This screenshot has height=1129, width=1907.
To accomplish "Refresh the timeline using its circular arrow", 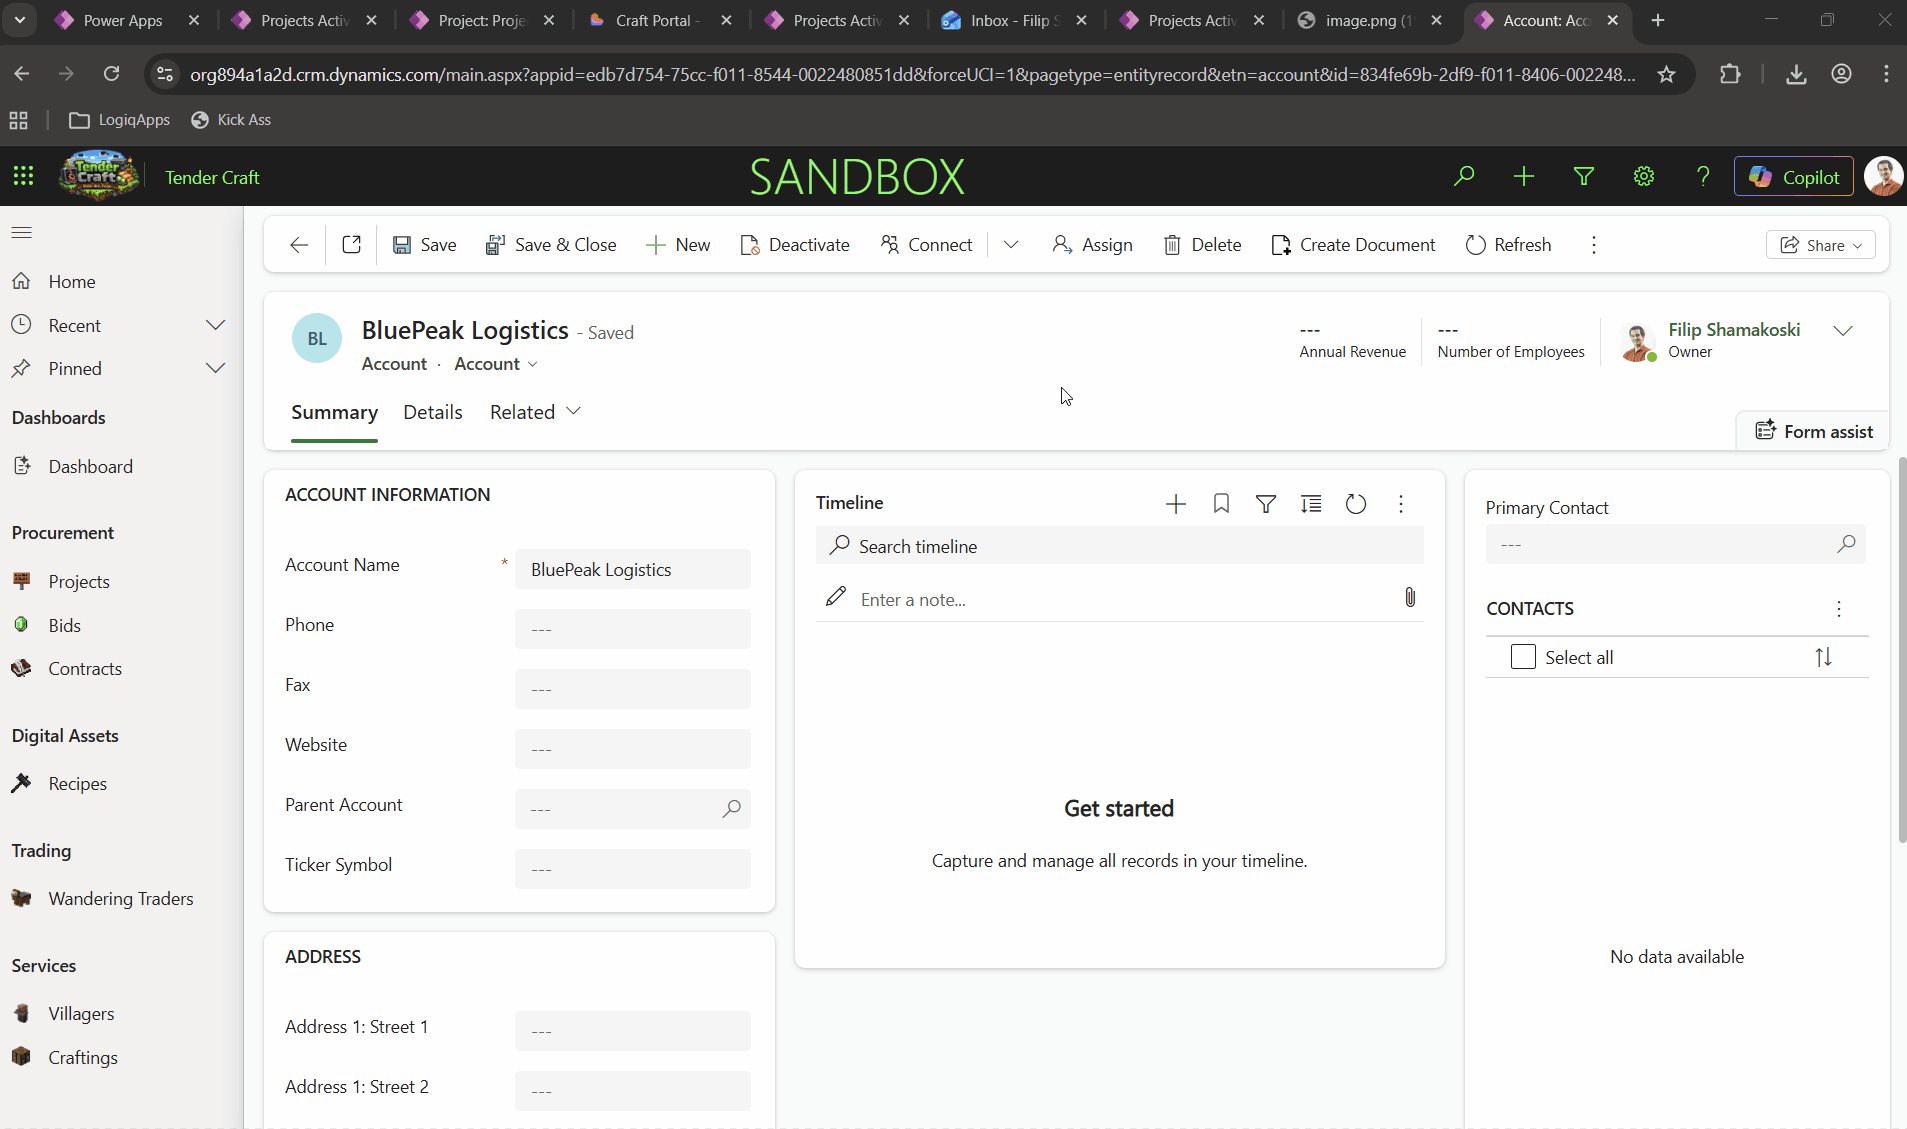I will (1355, 504).
